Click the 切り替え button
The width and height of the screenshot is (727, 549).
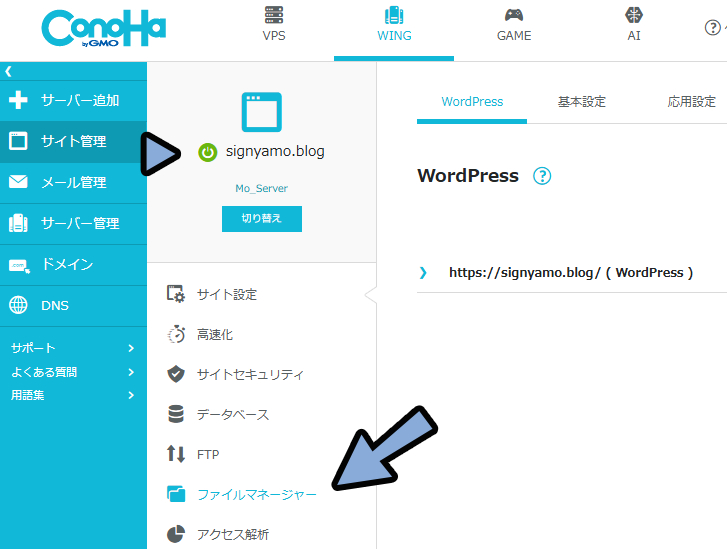click(x=261, y=219)
